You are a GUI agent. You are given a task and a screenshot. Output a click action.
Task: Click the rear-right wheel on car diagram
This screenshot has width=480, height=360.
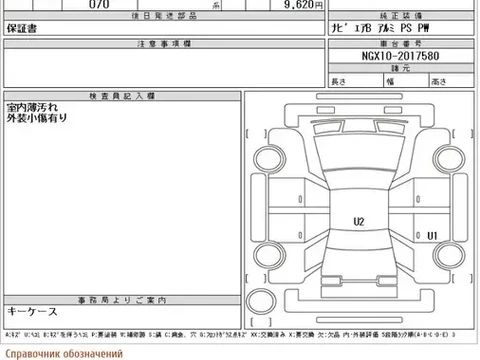[449, 255]
